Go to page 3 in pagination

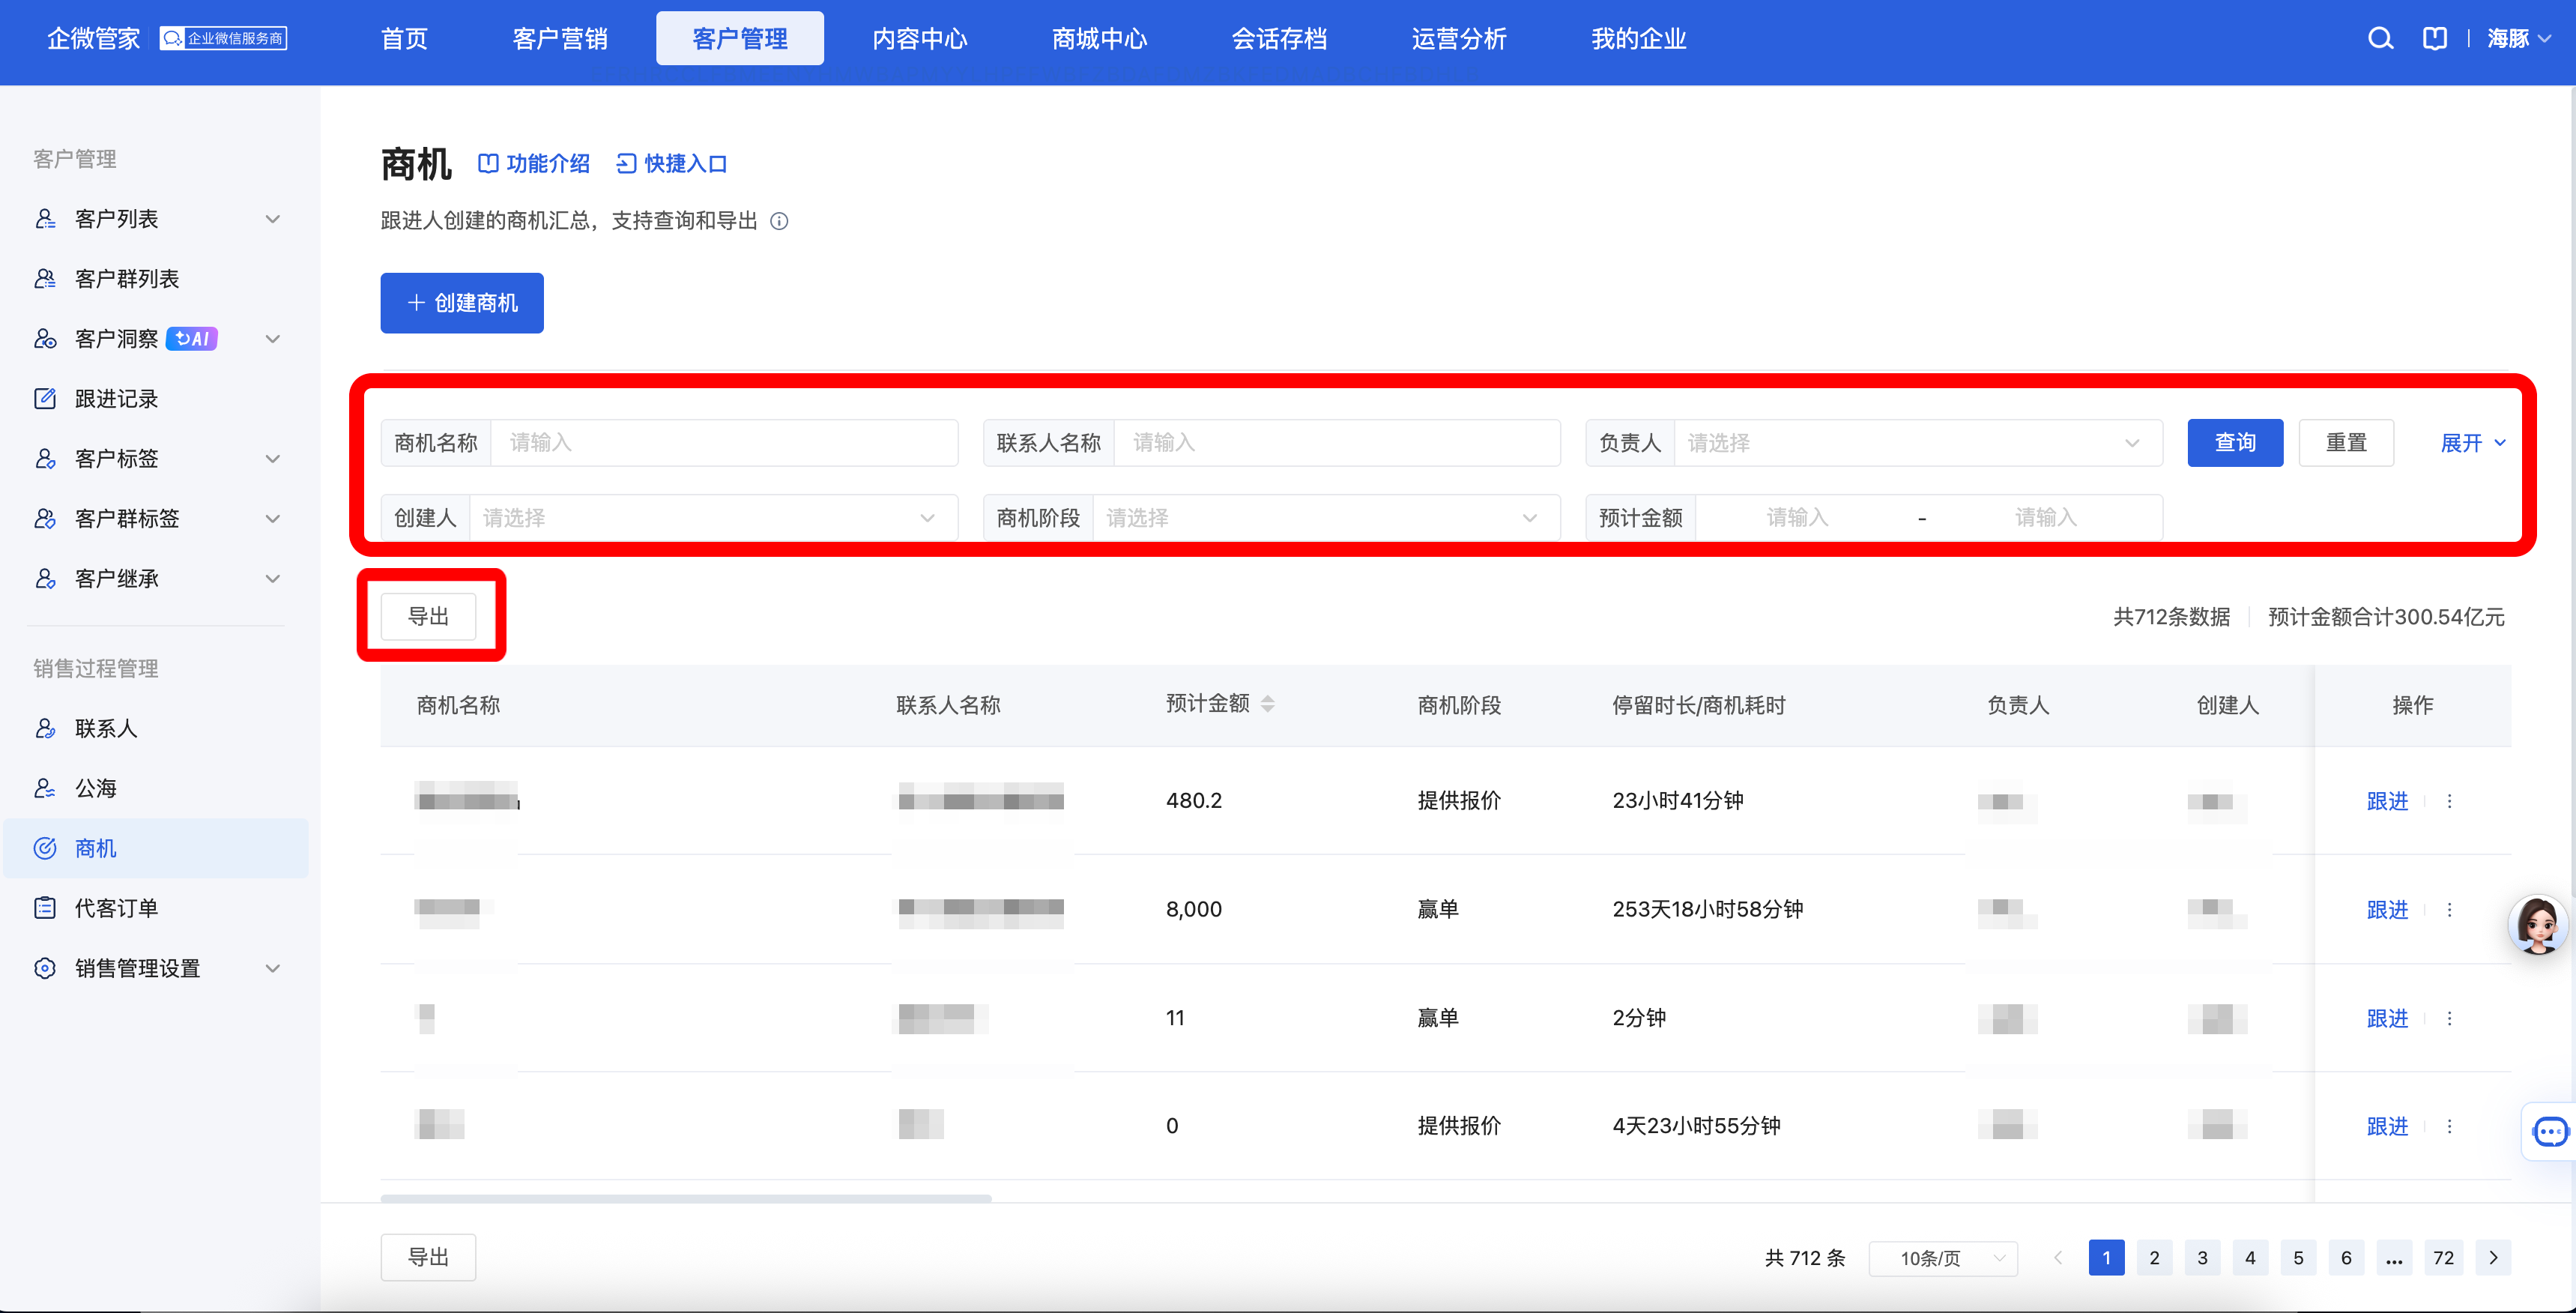click(2202, 1258)
